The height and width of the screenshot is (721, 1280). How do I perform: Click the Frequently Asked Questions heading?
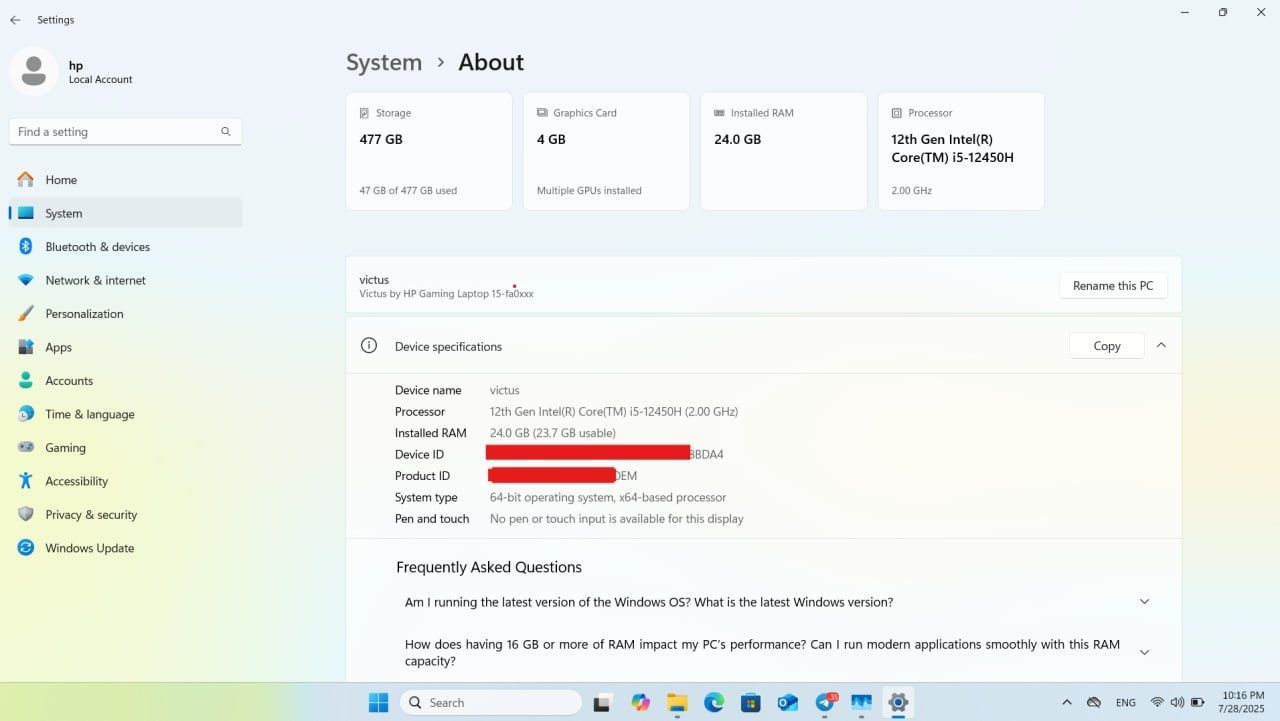coord(489,567)
